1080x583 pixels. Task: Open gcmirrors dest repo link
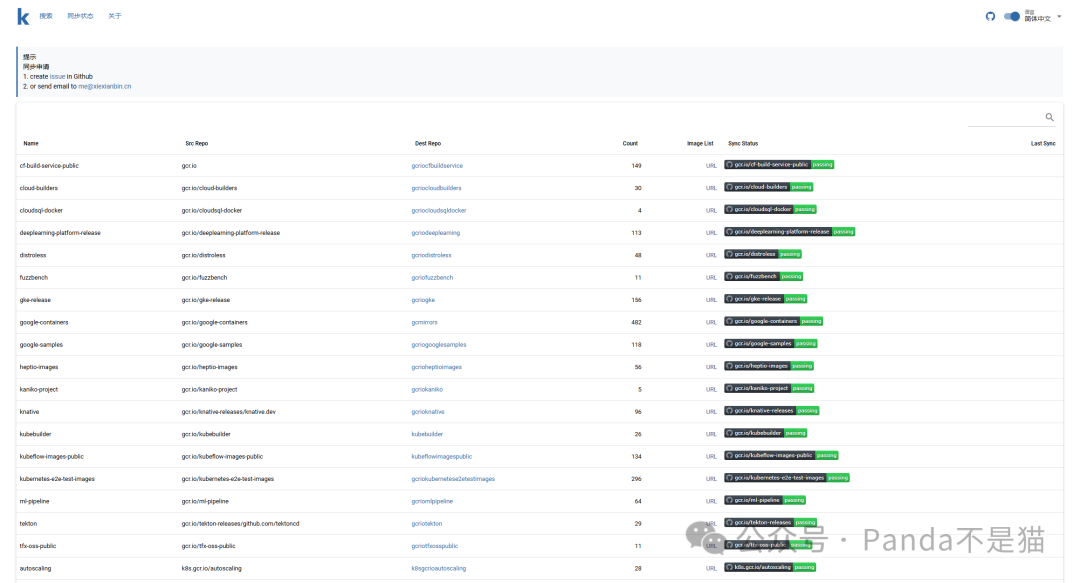(x=424, y=323)
